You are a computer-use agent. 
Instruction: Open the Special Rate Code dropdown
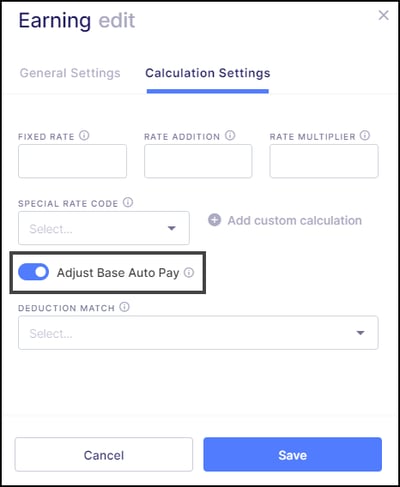[104, 228]
